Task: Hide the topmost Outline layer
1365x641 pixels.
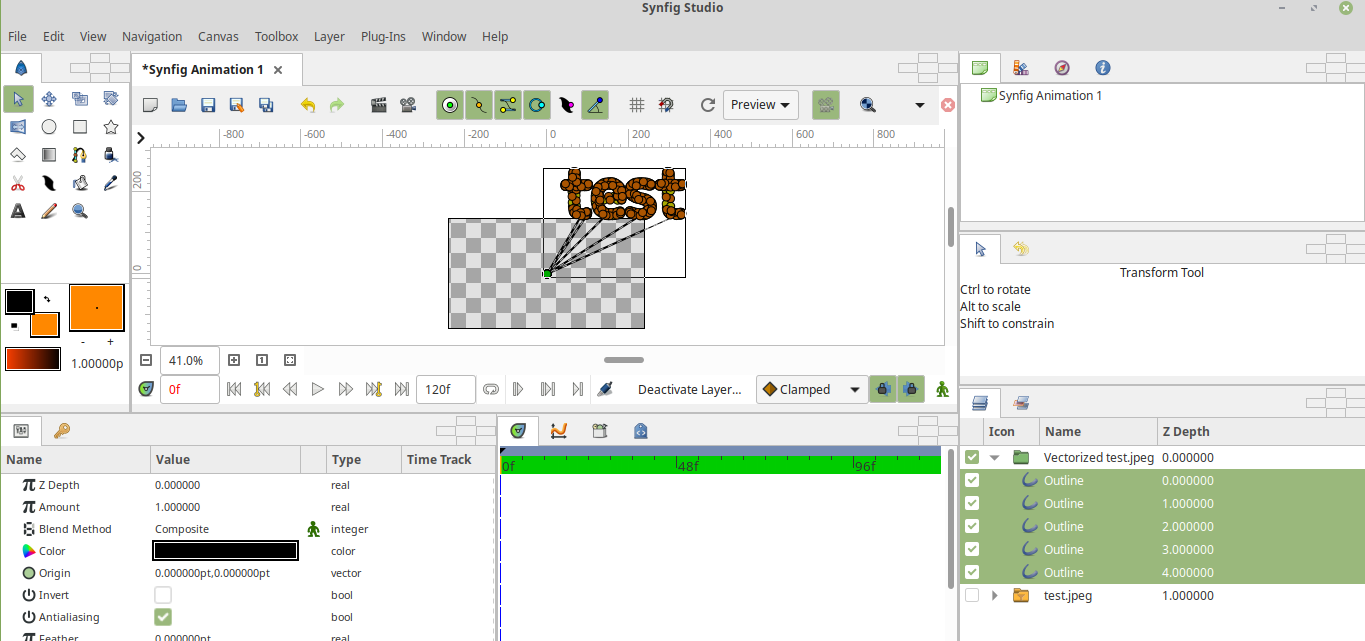Action: pyautogui.click(x=971, y=480)
